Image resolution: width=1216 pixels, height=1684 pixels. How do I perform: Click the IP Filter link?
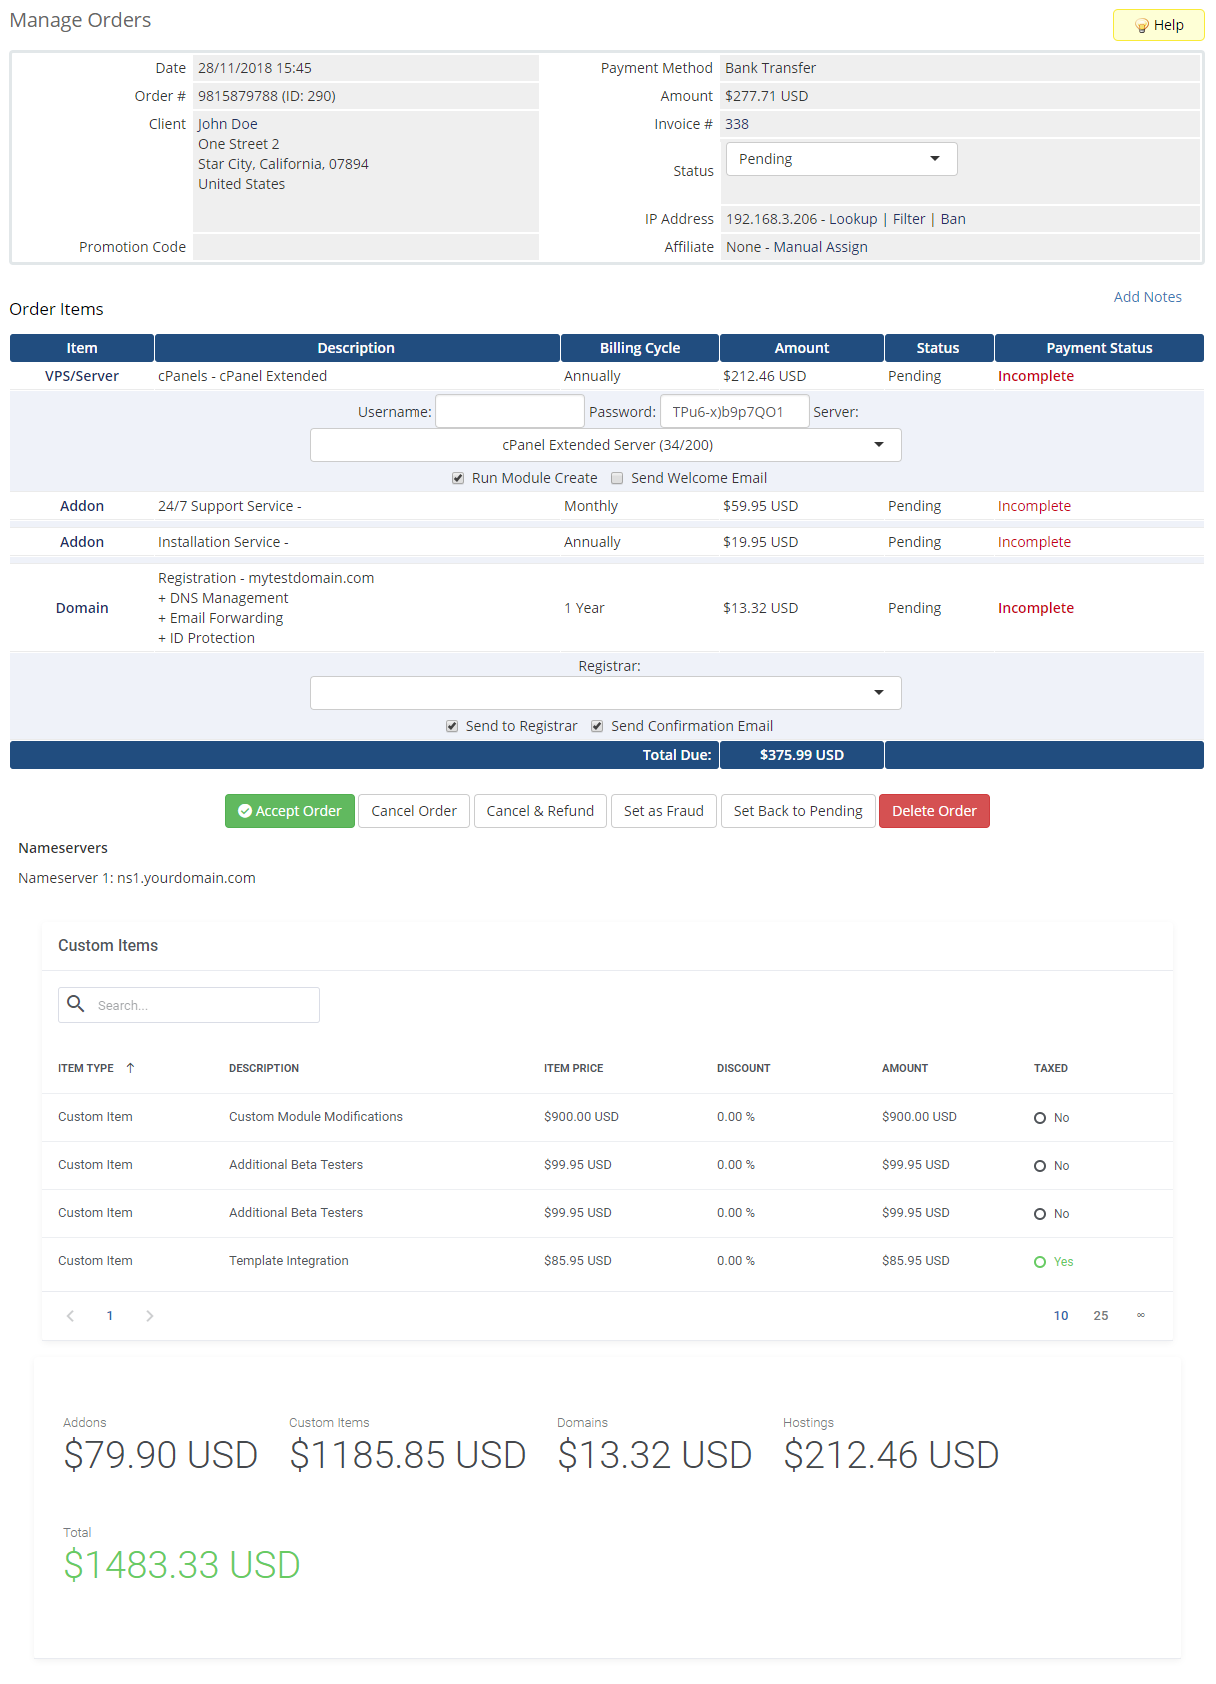909,219
